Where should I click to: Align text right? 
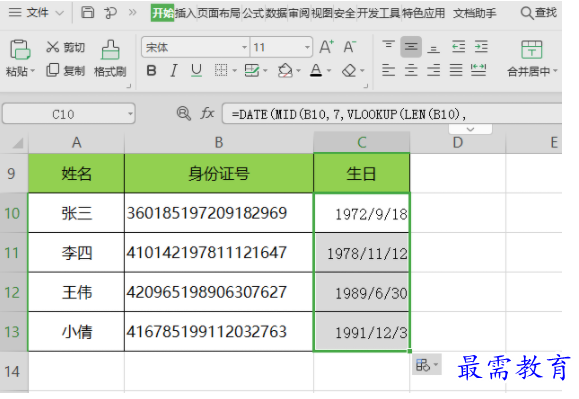434,70
